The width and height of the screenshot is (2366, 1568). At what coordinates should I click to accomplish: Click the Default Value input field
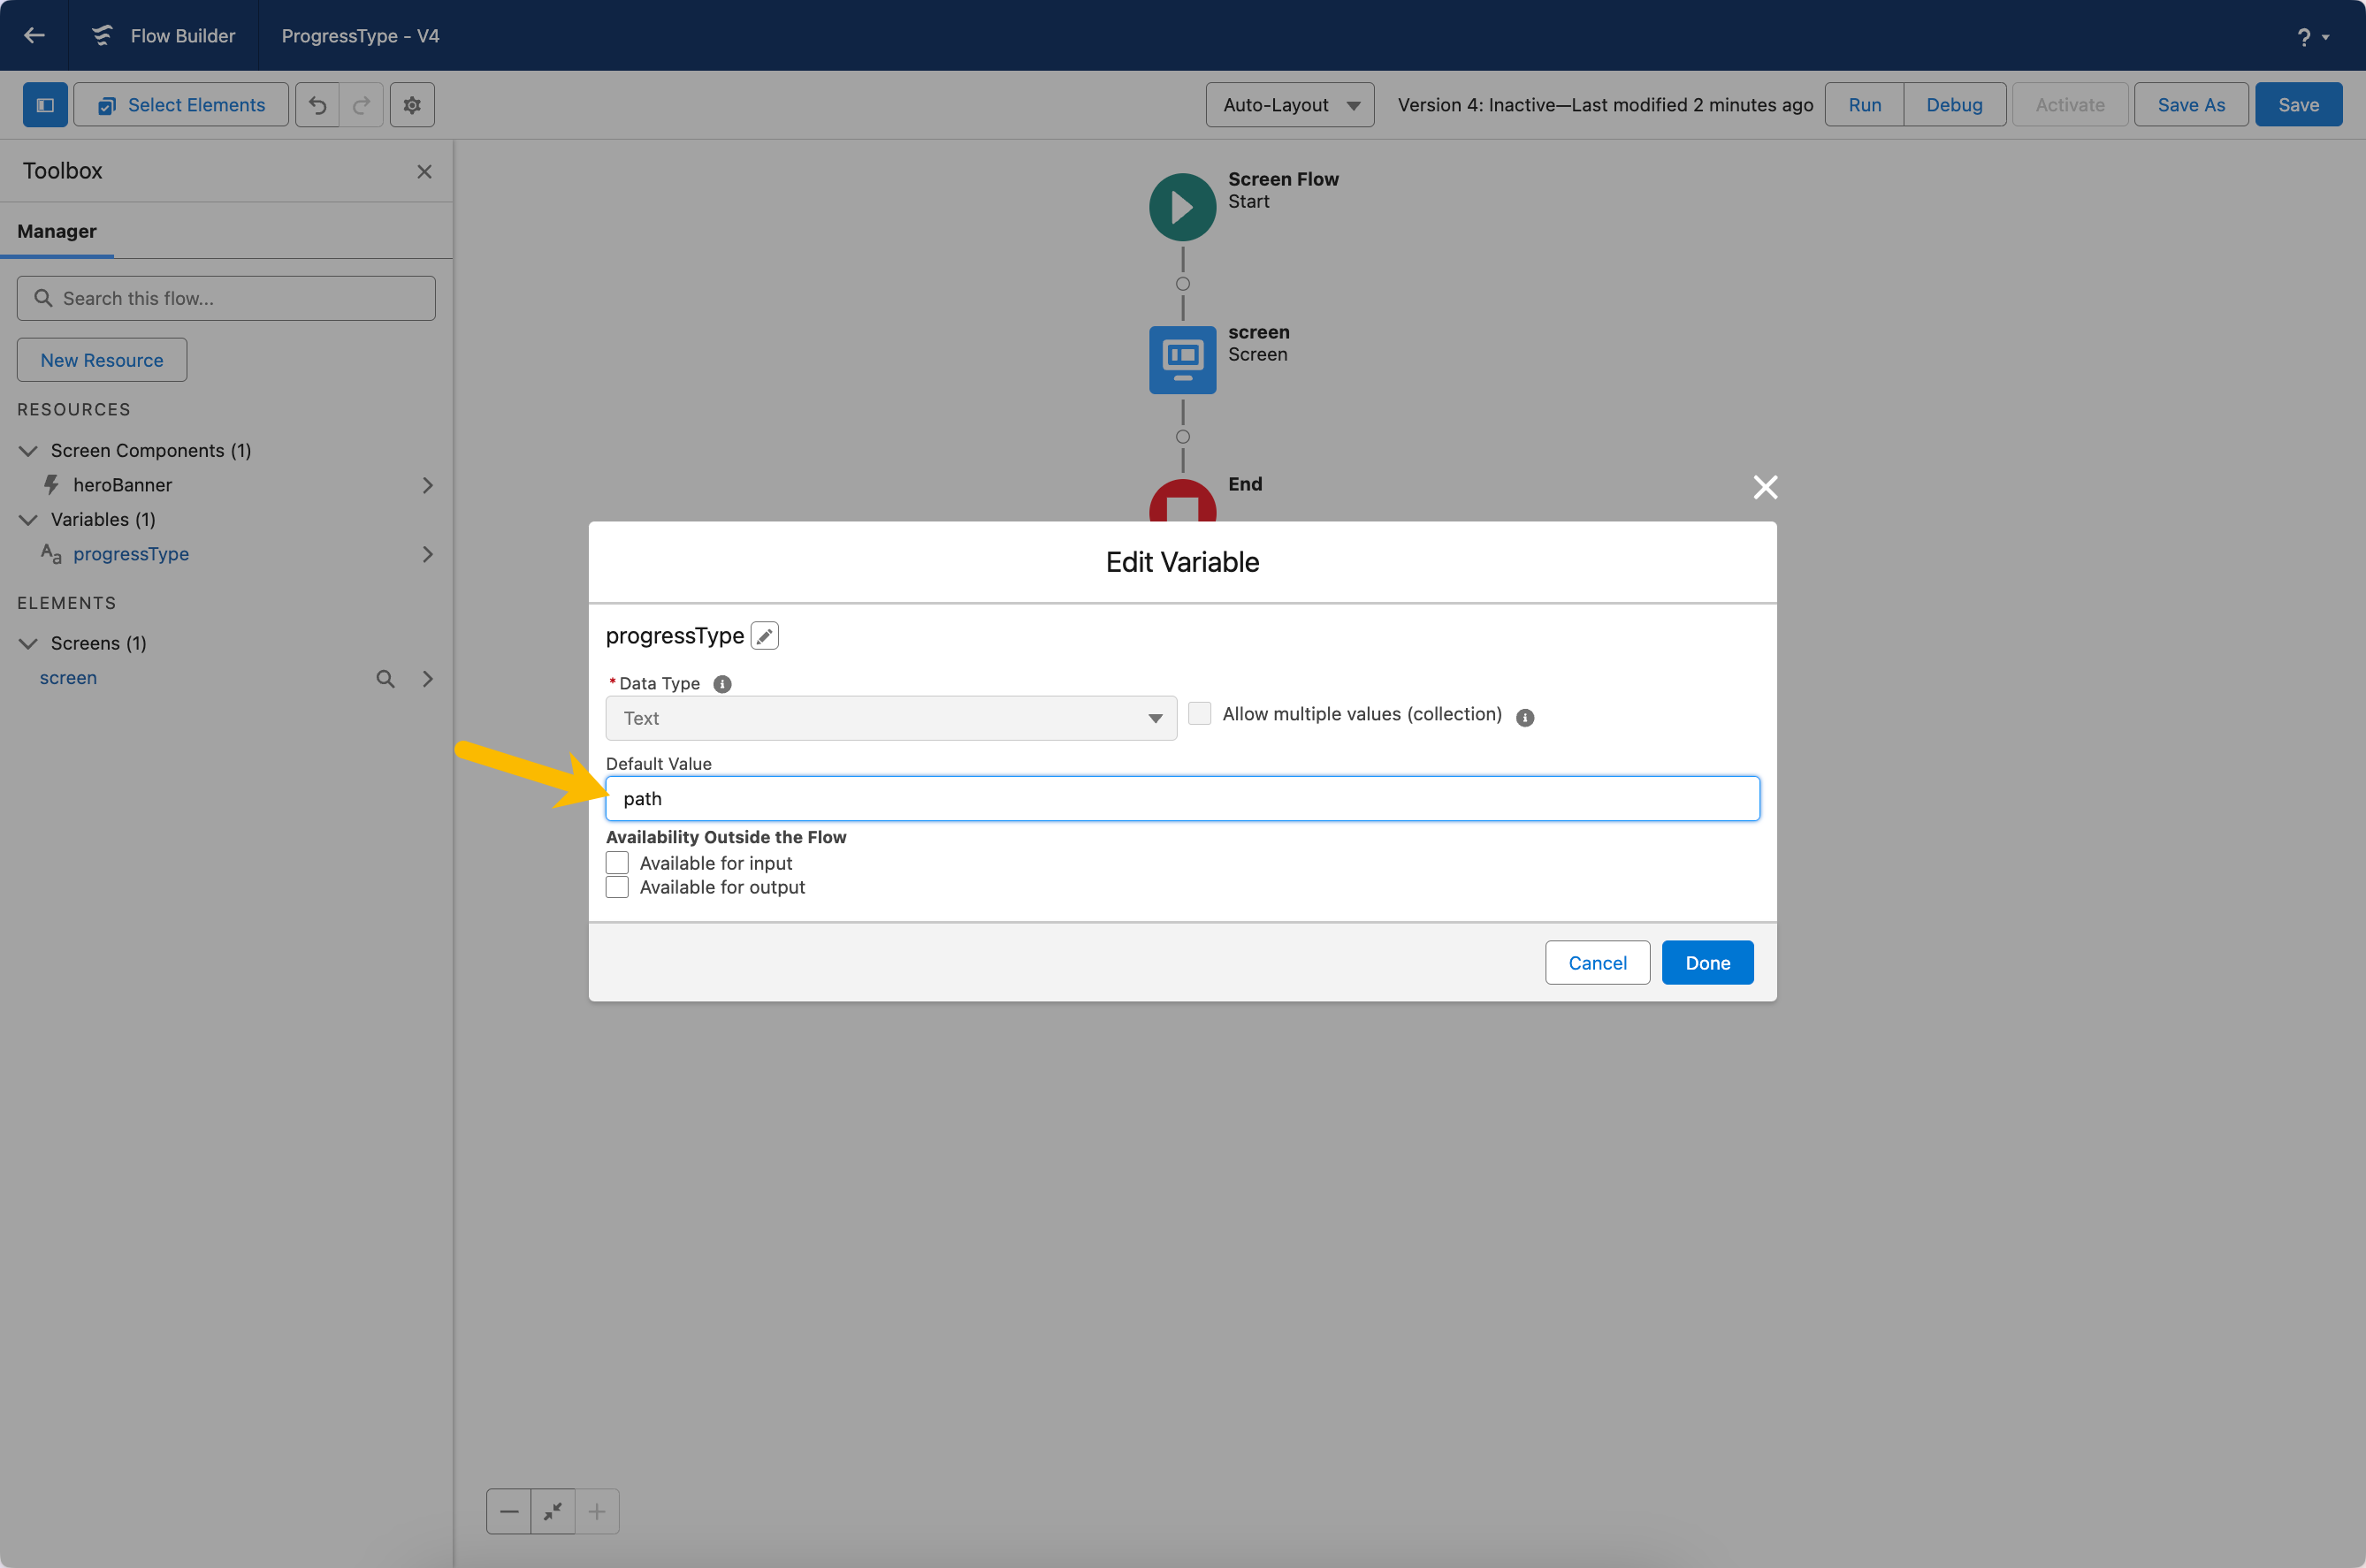[x=1182, y=799]
